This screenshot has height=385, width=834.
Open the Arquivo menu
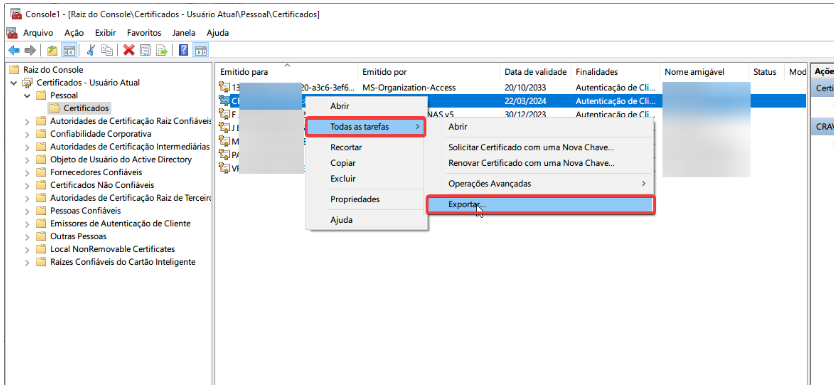[x=38, y=32]
